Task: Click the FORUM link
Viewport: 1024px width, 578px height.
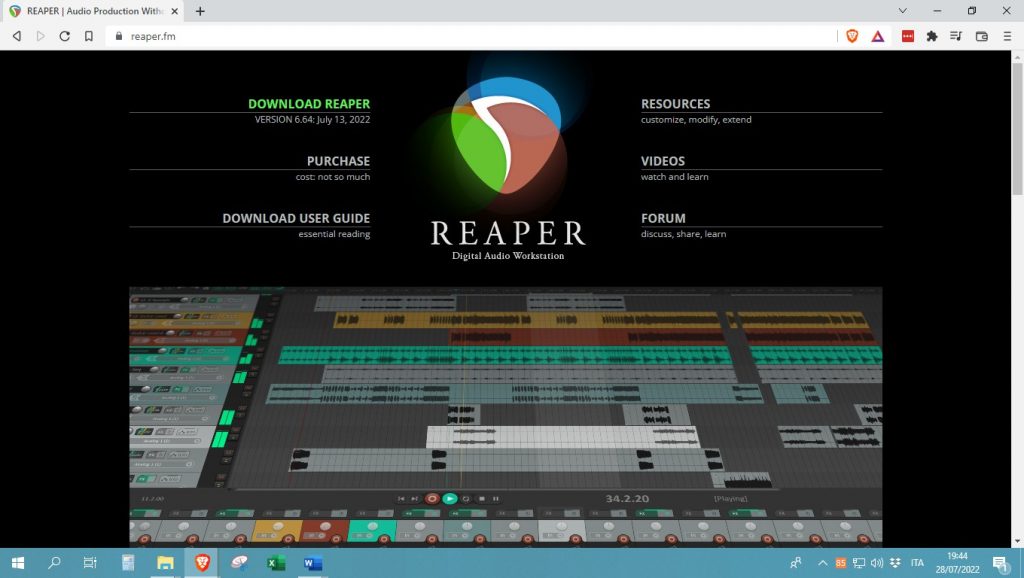Action: pyautogui.click(x=662, y=218)
